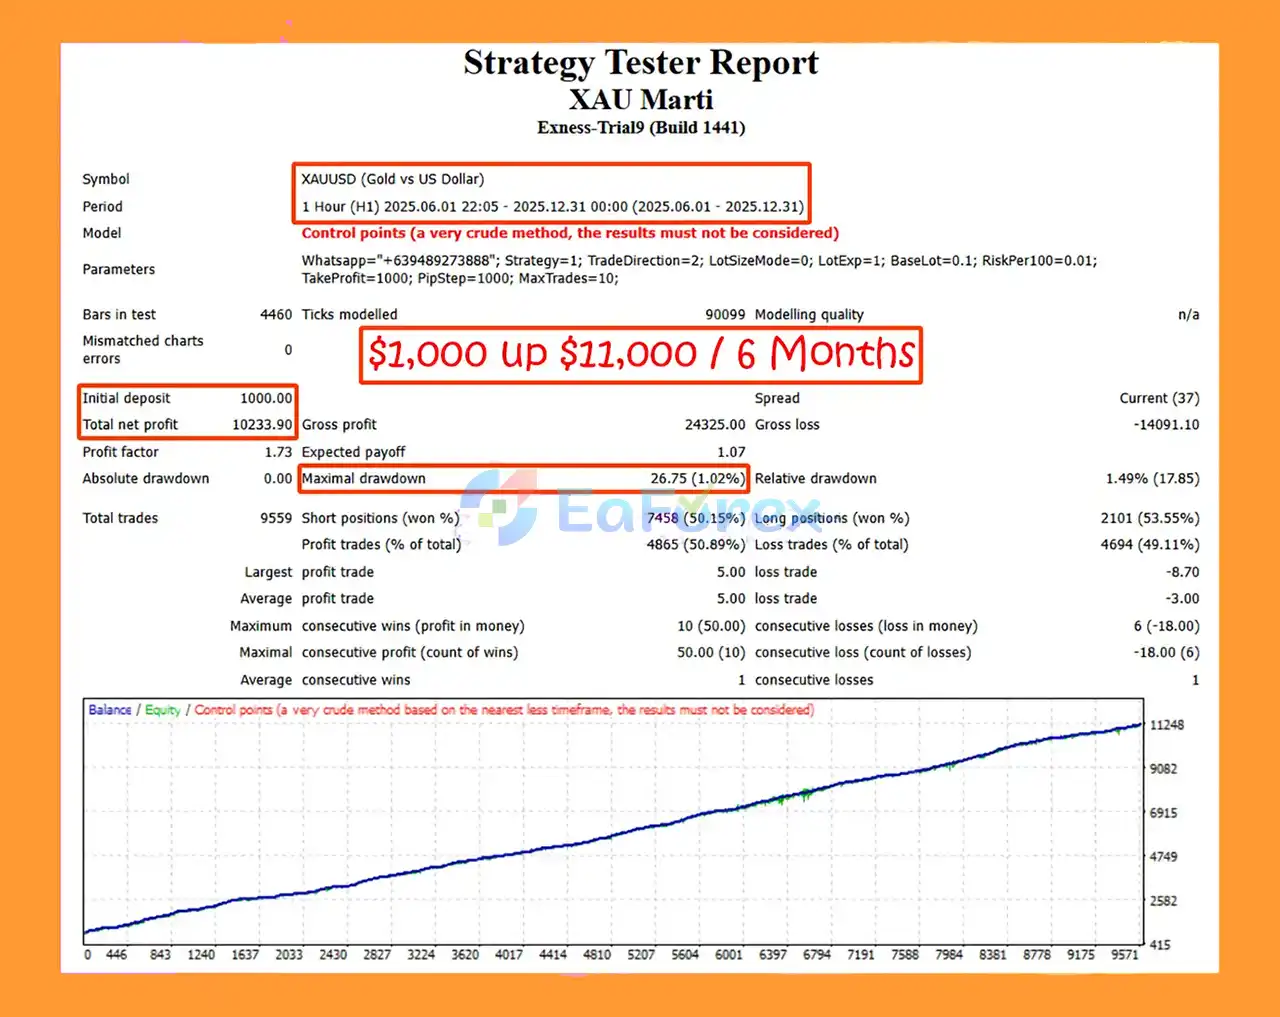Screen dimensions: 1280x1017
Task: Click the Total net profit value 10233.90
Action: (x=262, y=425)
